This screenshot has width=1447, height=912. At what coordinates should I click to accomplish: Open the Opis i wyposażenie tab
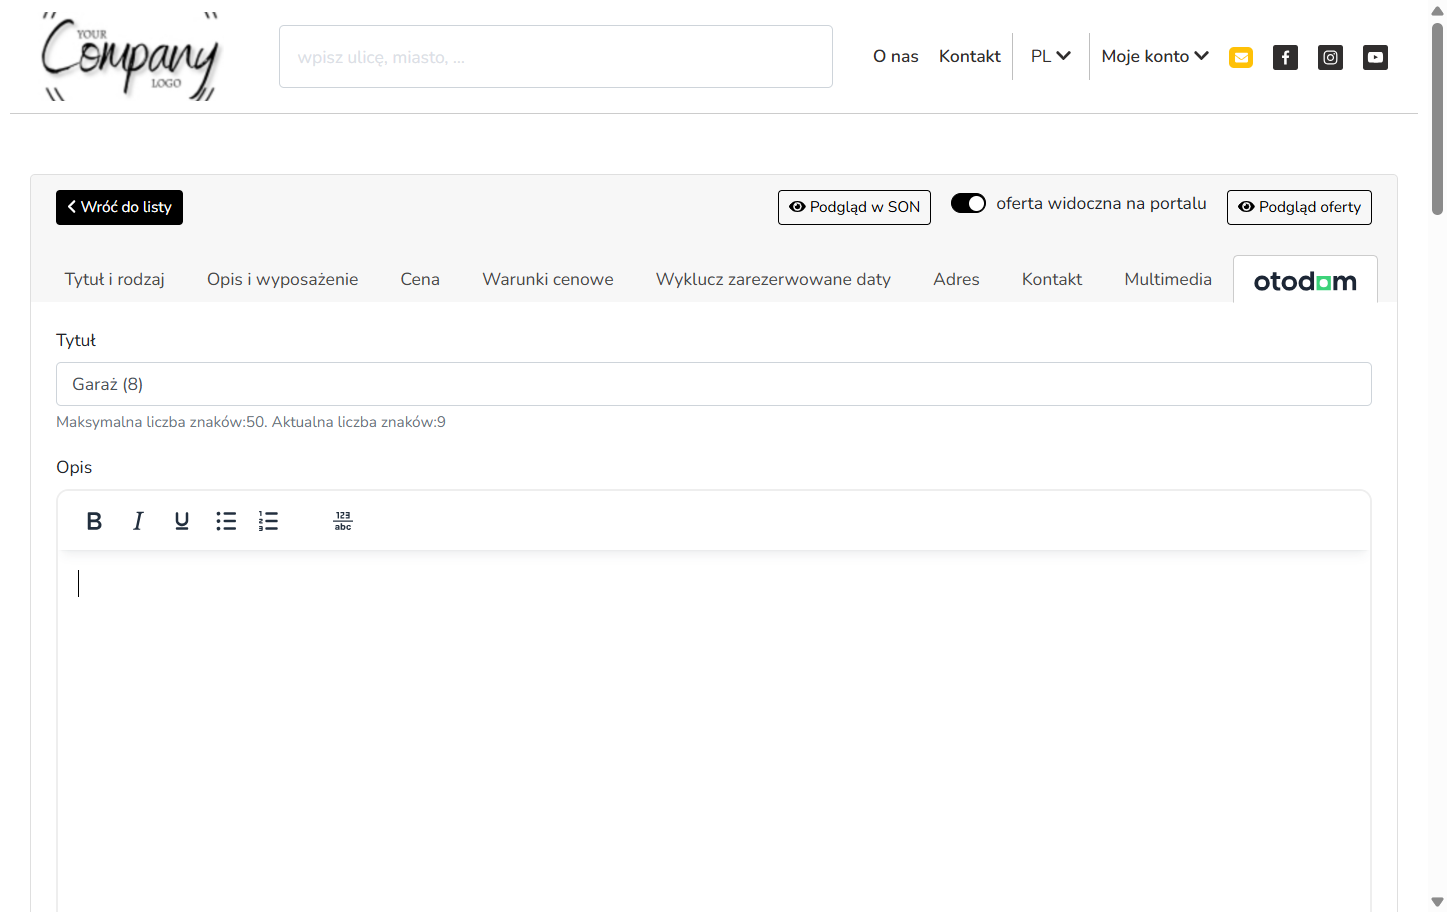tap(283, 279)
